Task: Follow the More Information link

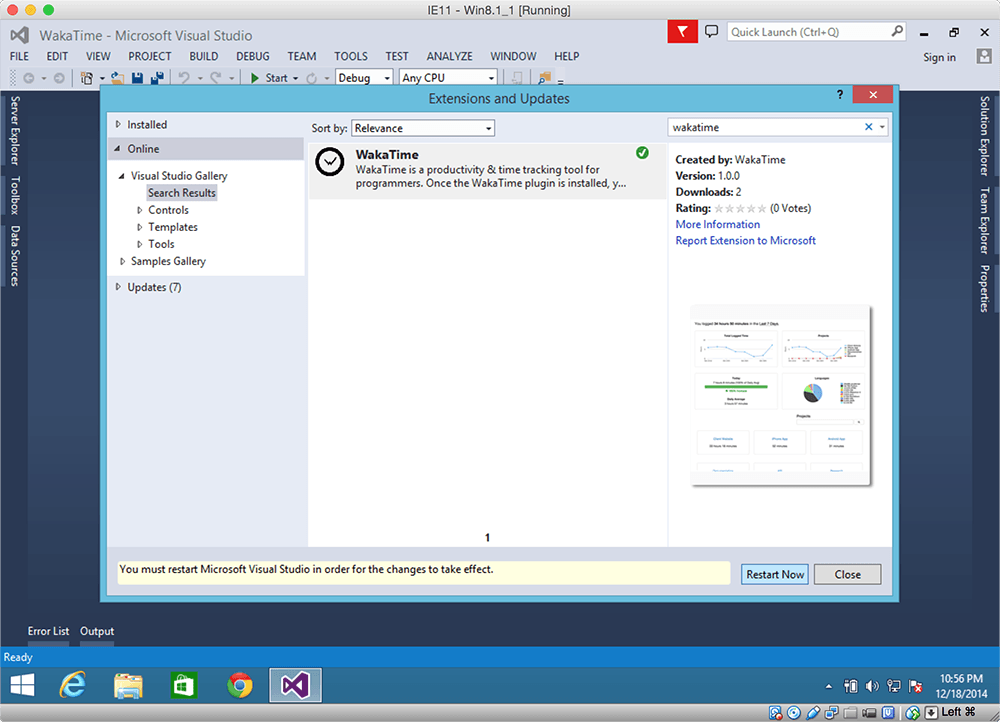Action: coord(717,224)
